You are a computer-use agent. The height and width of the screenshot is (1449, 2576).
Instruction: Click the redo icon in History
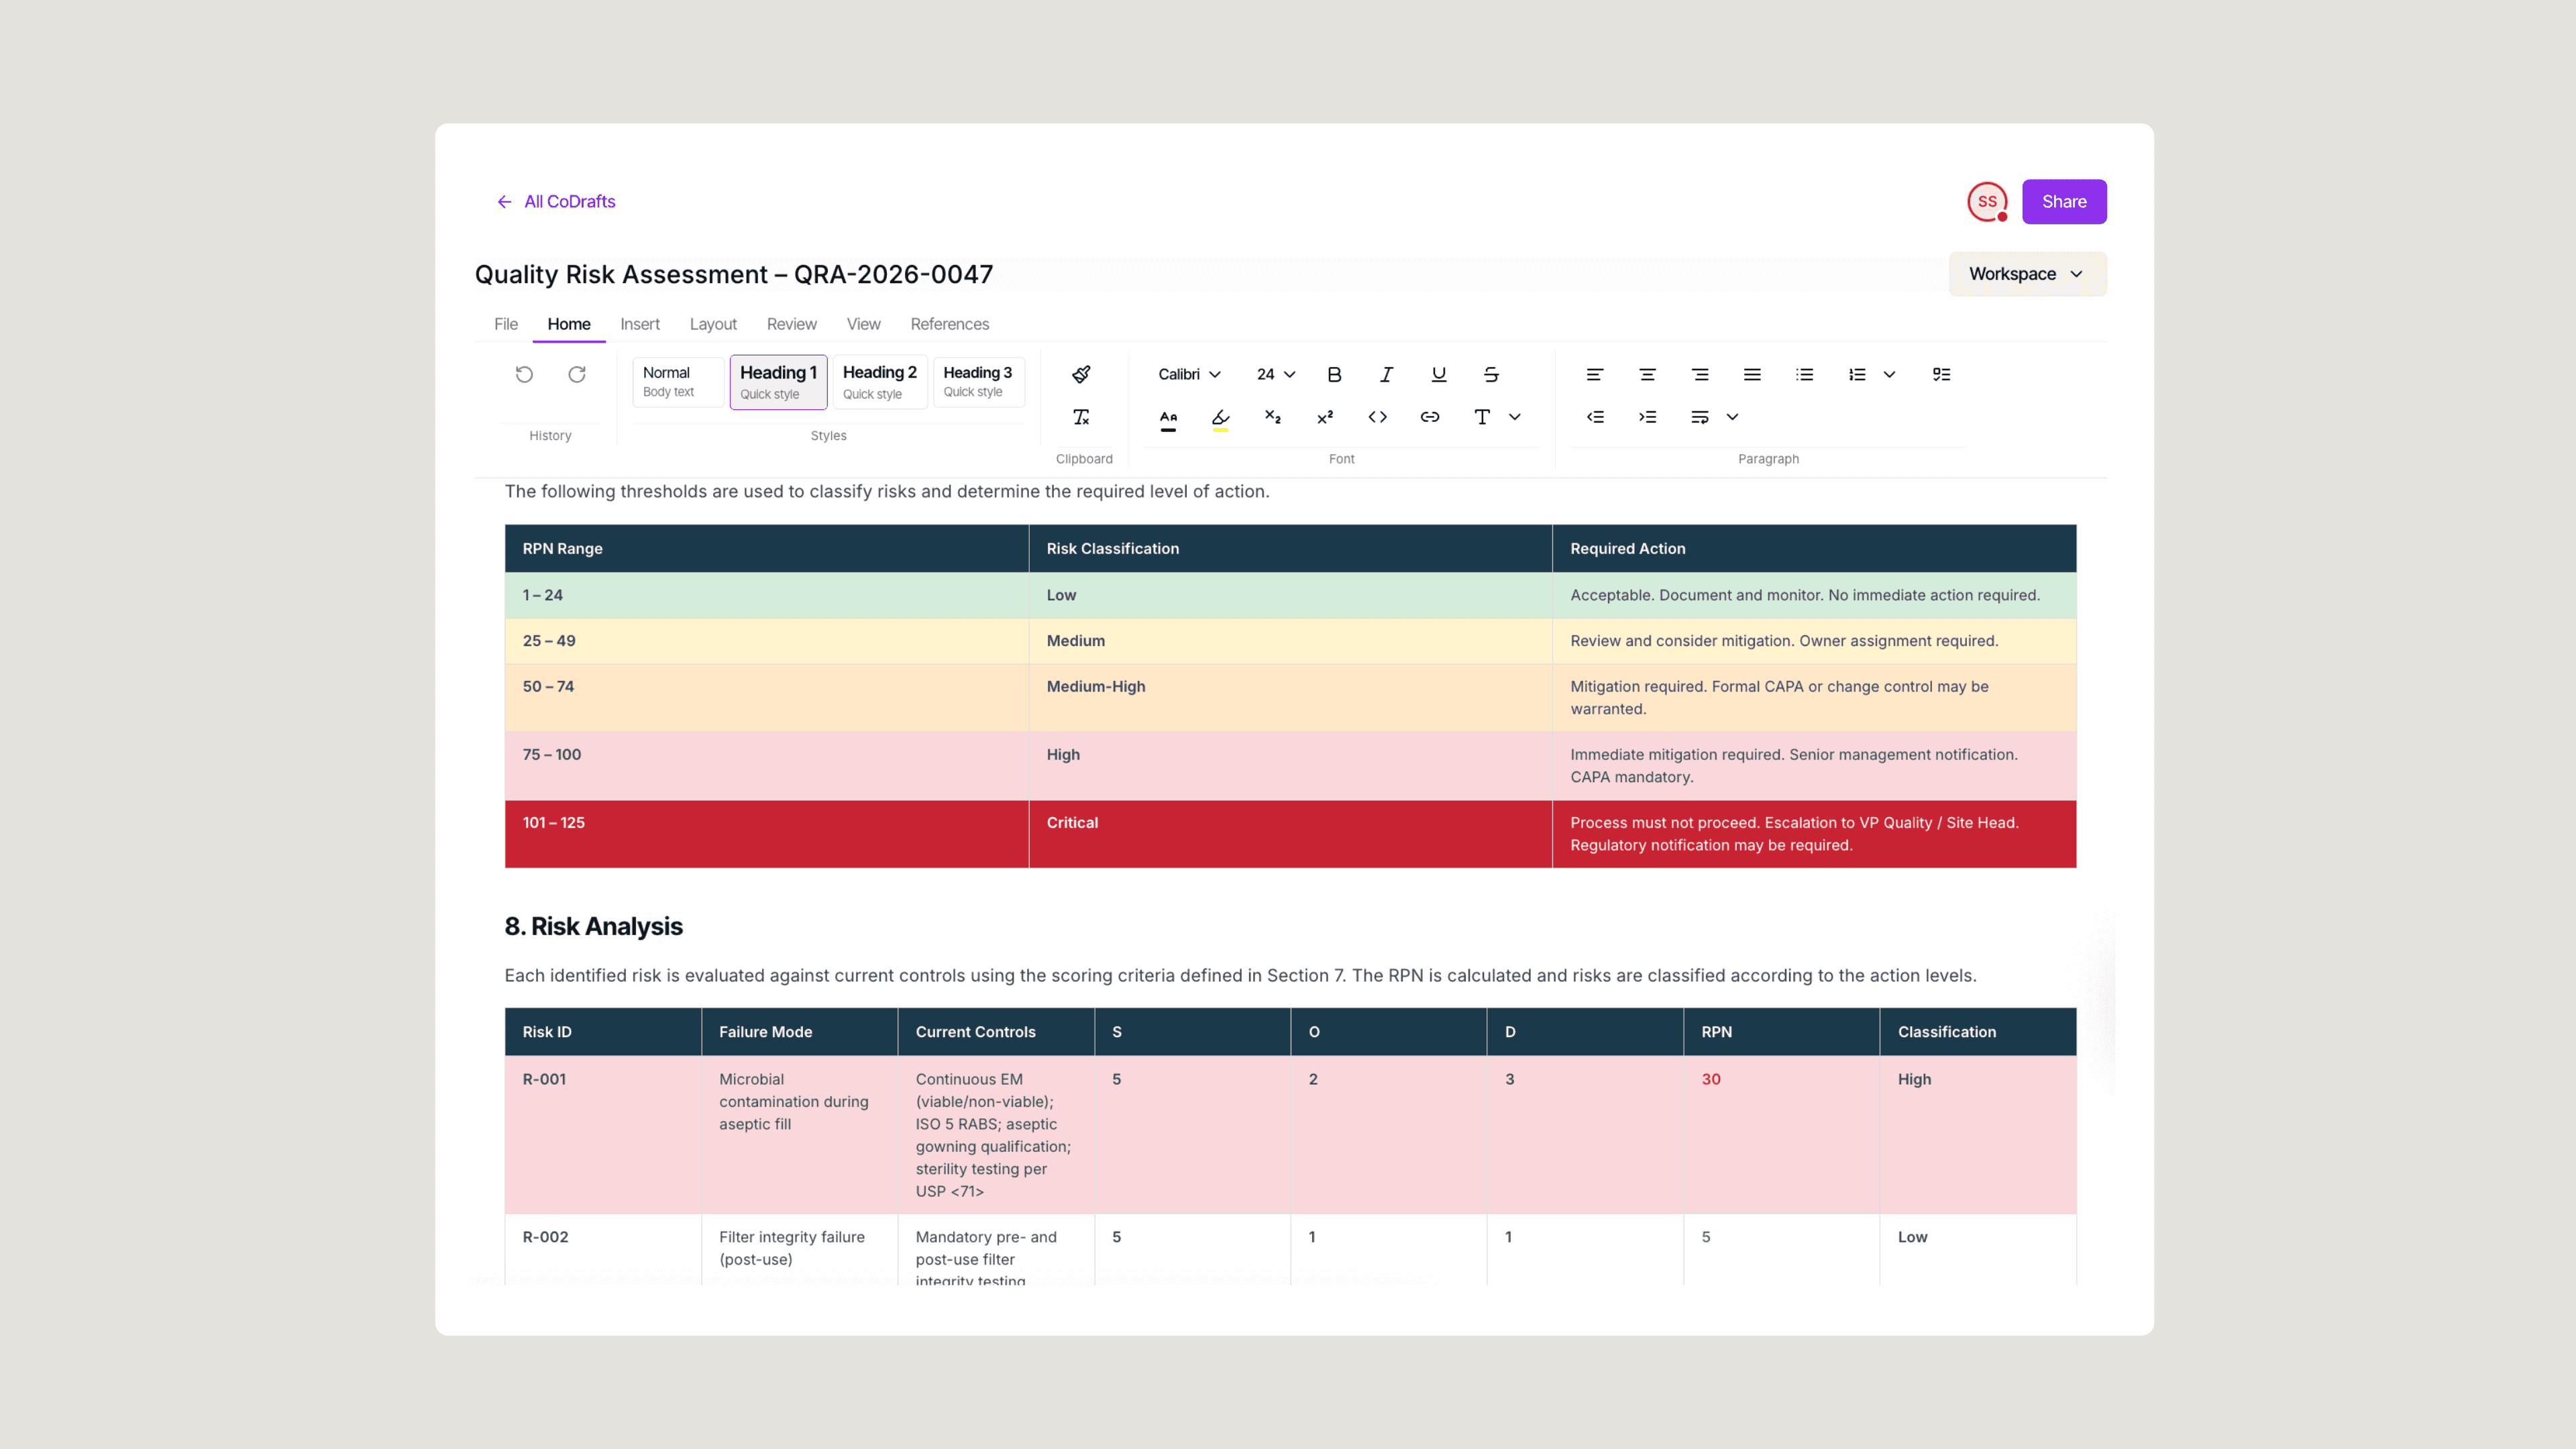577,374
